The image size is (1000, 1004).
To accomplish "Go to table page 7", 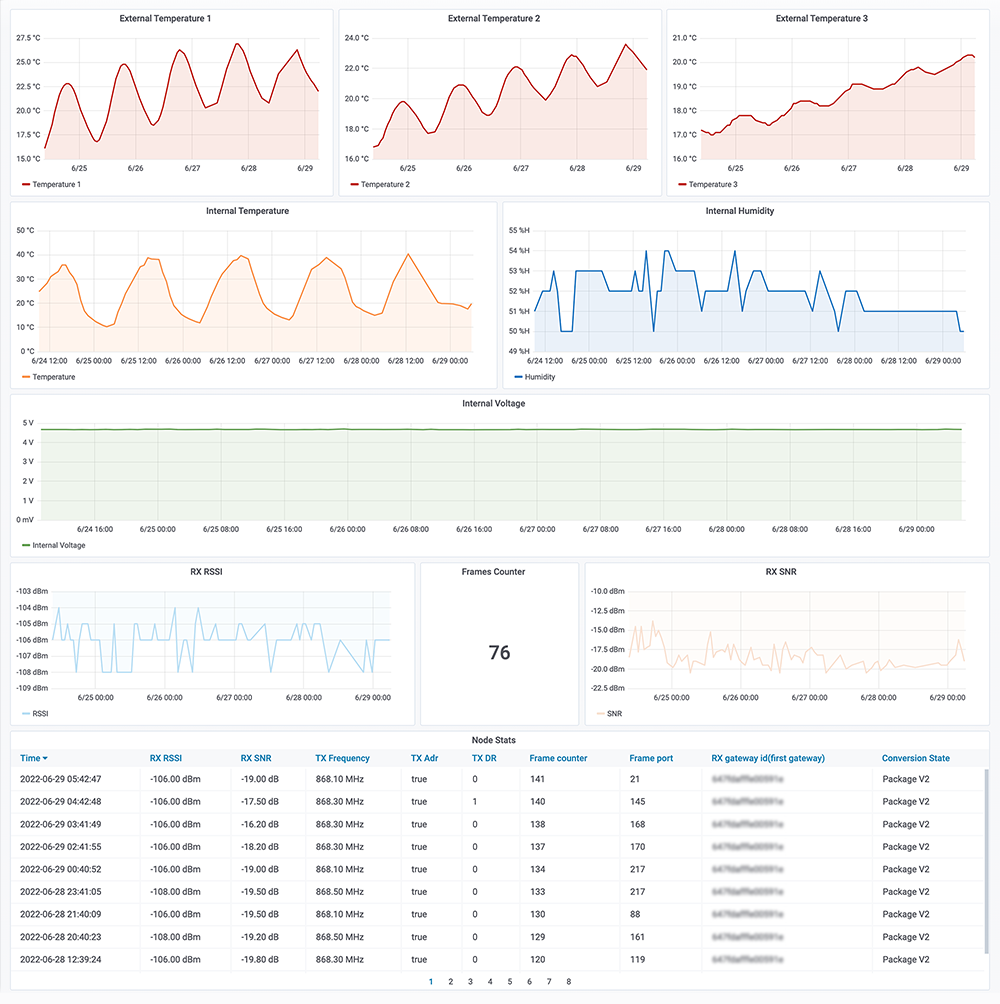I will click(549, 982).
